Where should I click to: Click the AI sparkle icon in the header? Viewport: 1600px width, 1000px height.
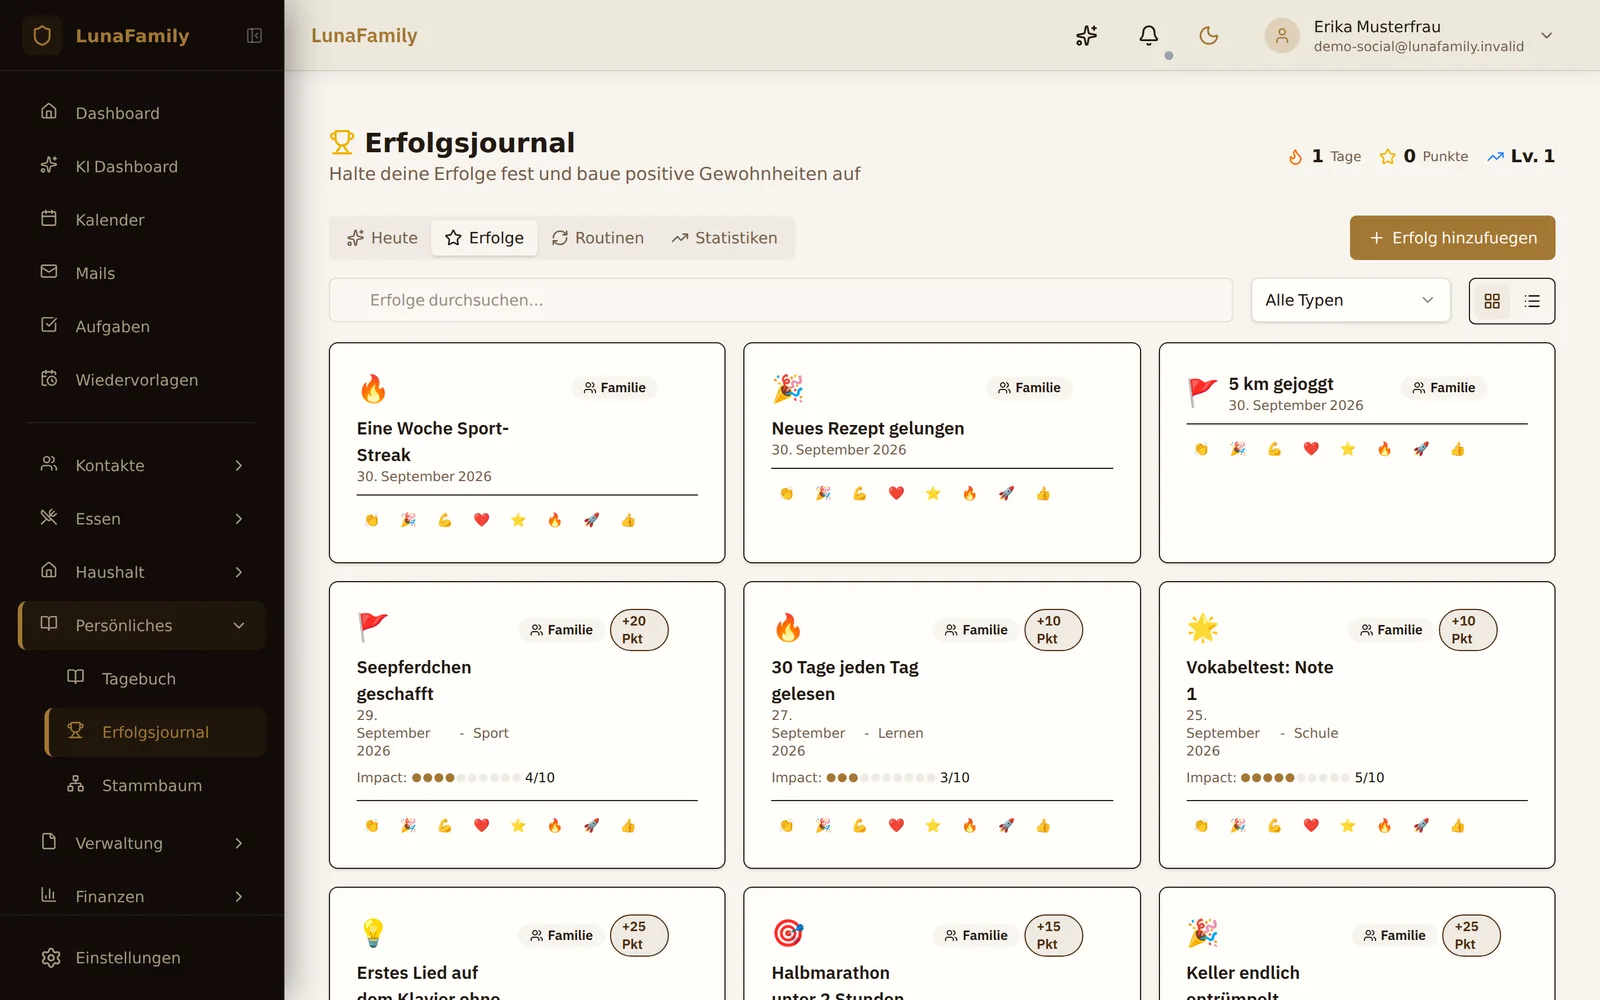coord(1087,36)
